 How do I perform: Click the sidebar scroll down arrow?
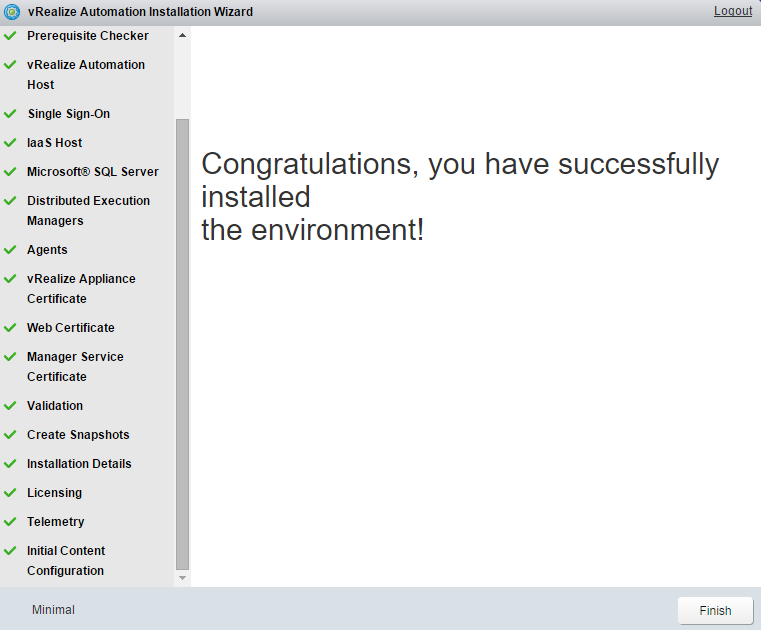coord(182,578)
